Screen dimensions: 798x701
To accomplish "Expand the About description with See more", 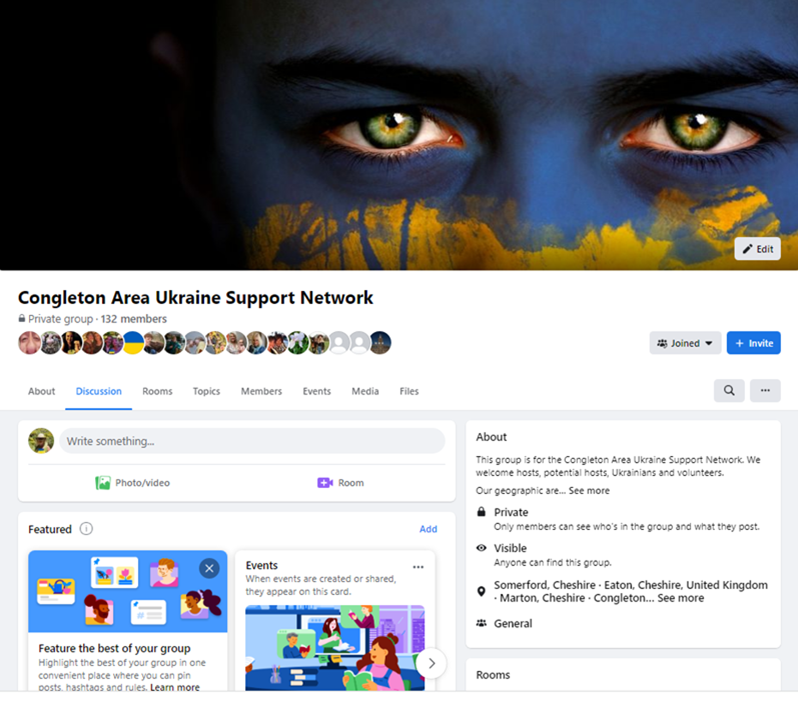I will 589,491.
